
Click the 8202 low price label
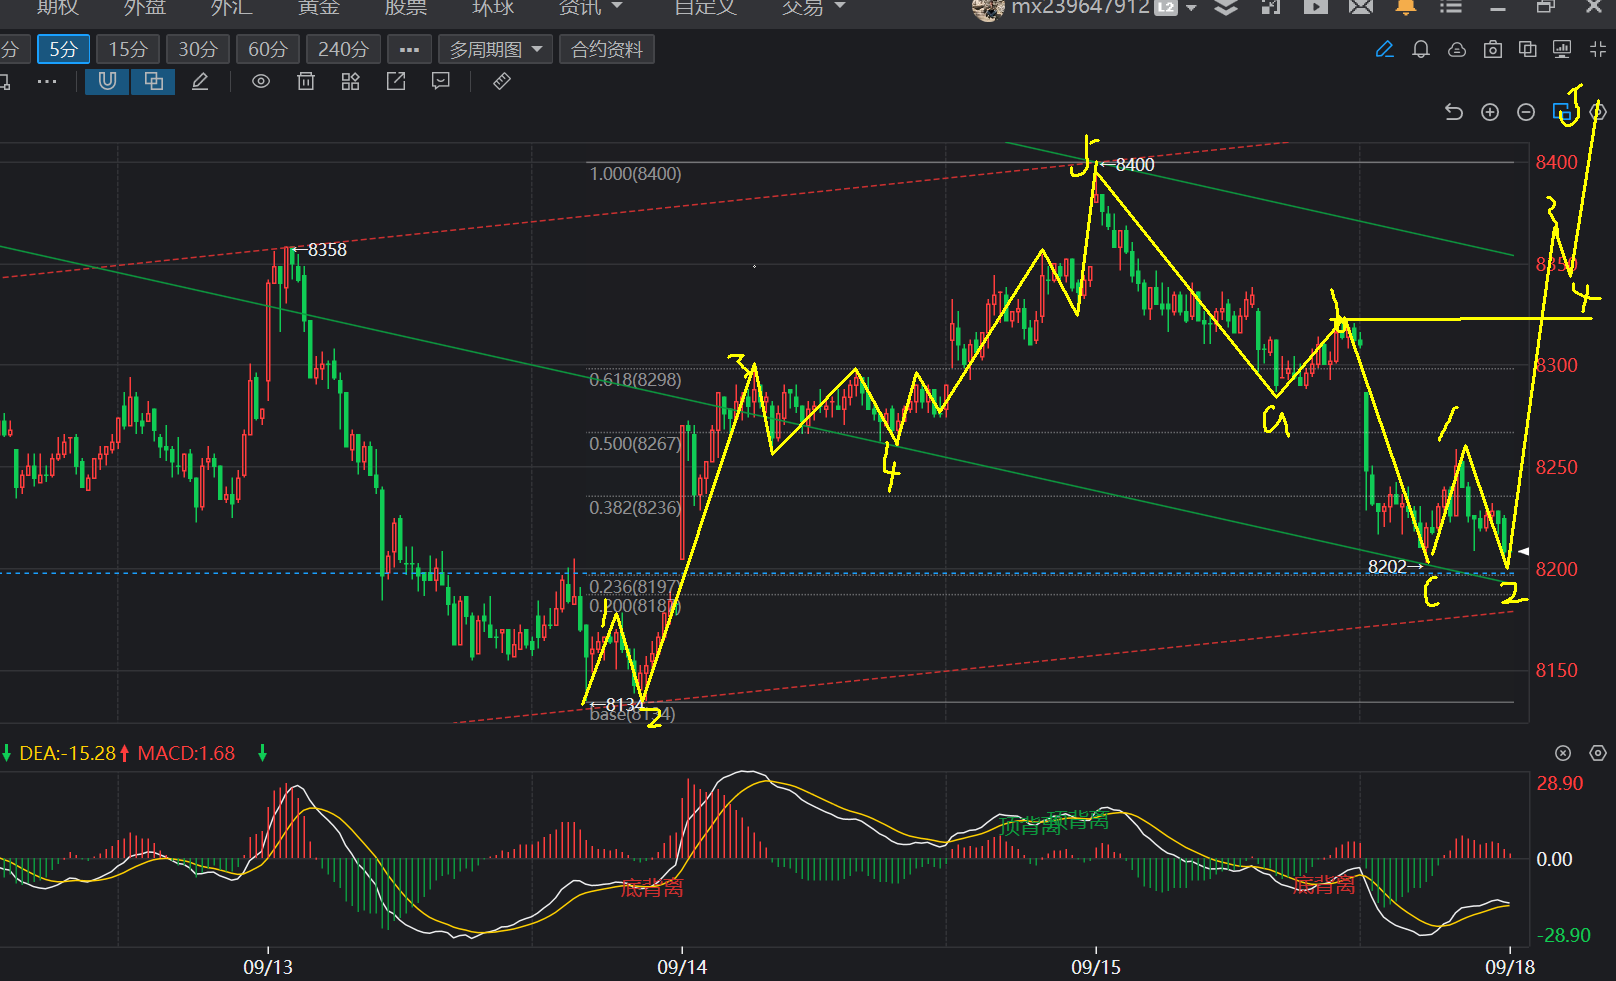(x=1387, y=567)
